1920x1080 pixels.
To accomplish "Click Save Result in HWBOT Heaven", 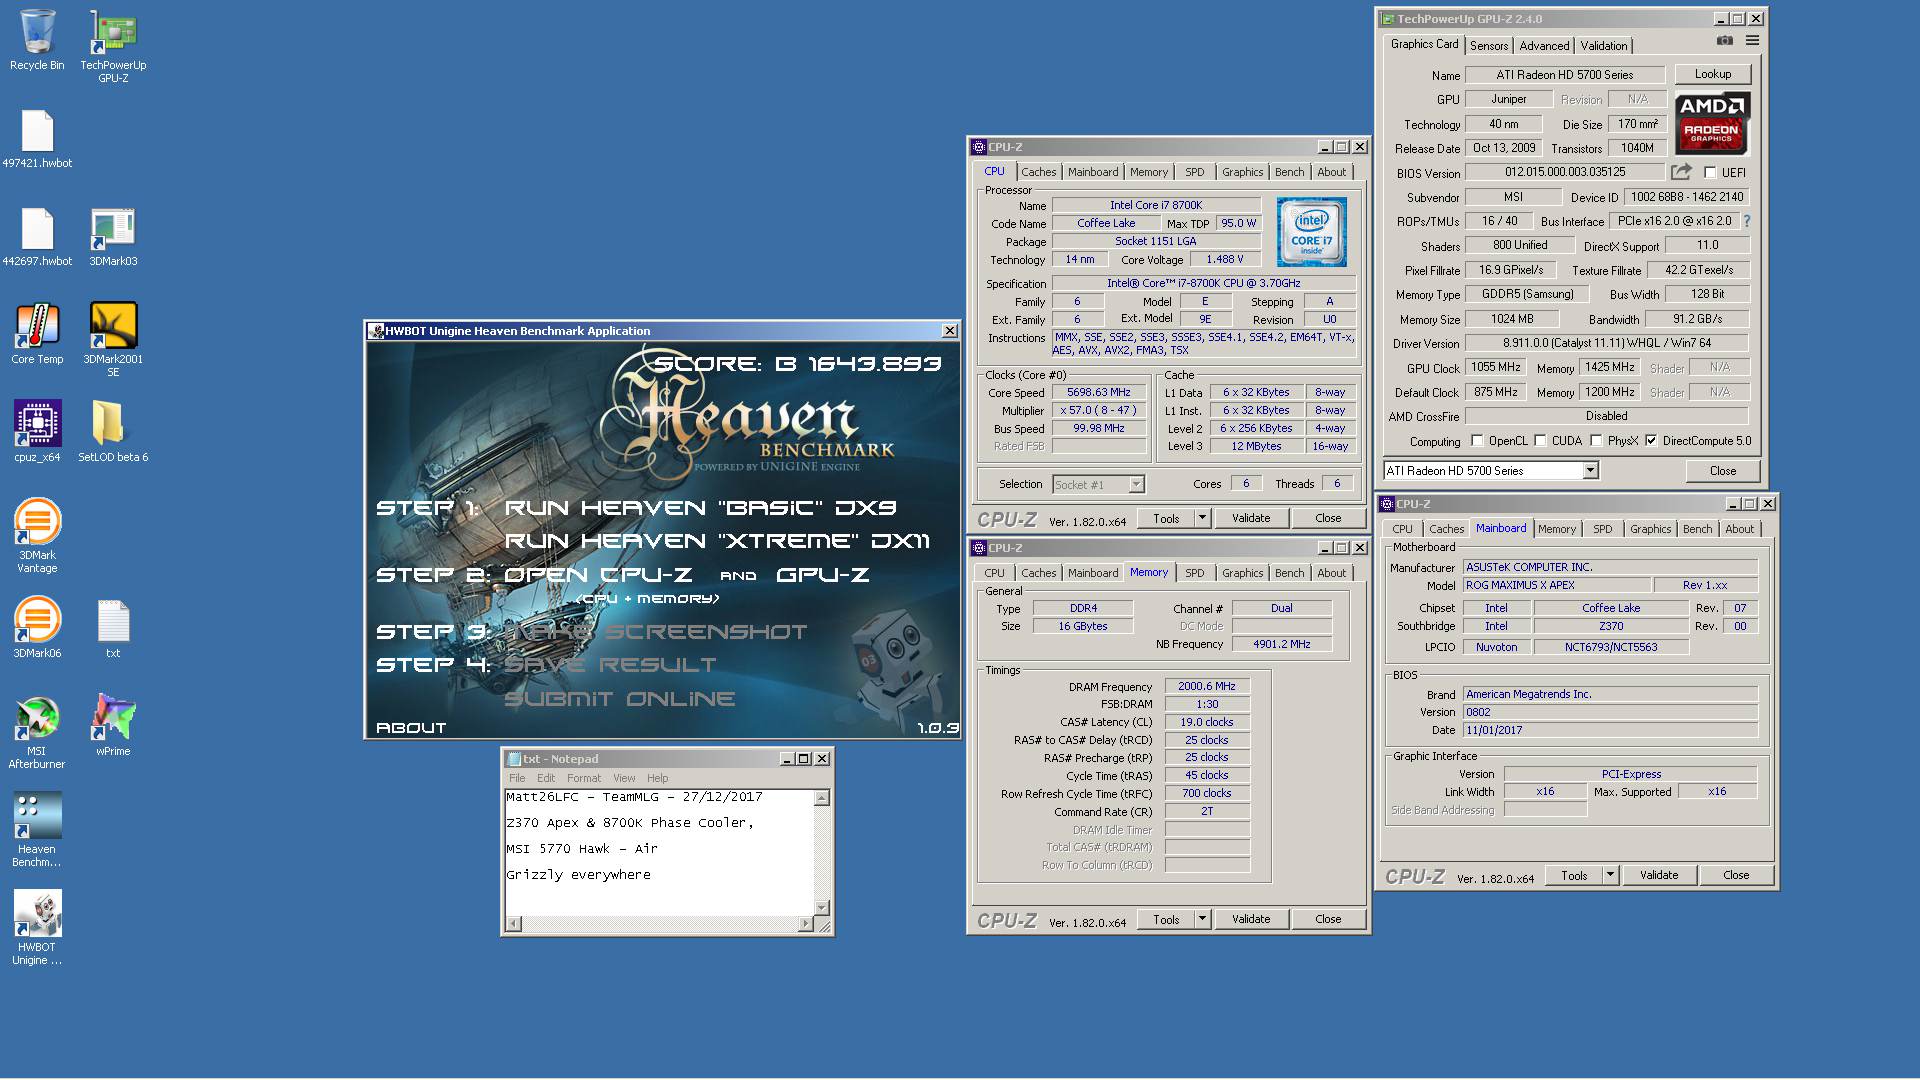I will click(610, 665).
